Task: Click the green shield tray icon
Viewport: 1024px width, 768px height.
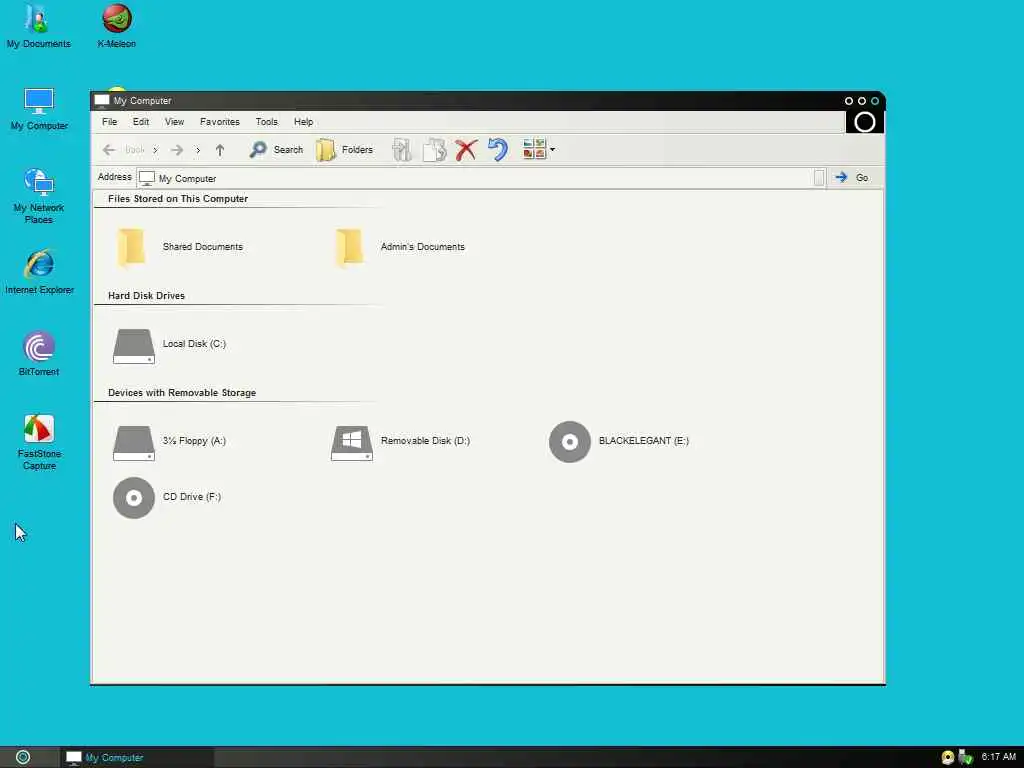Action: (x=966, y=758)
